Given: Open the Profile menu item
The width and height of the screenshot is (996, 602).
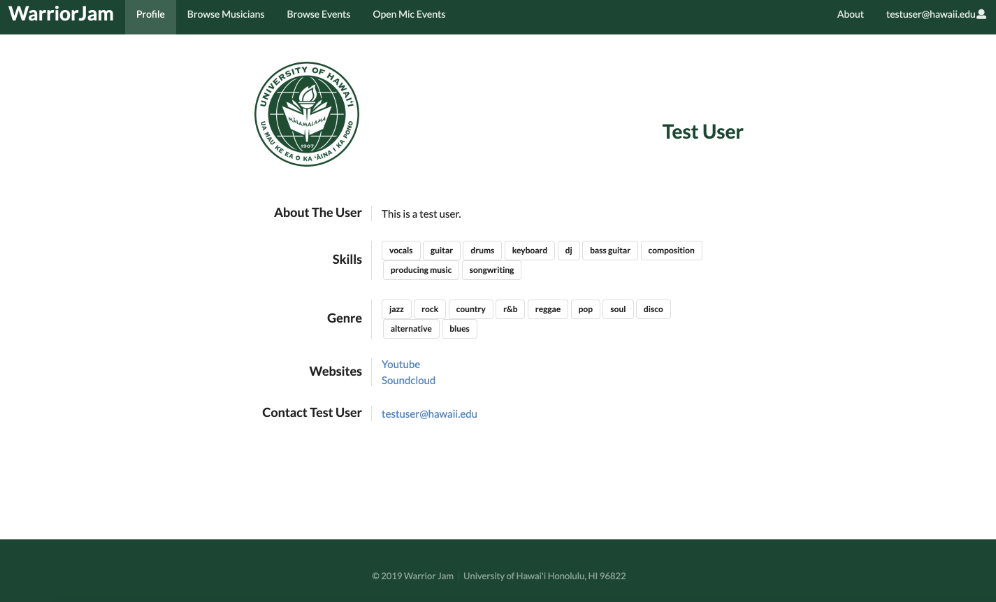Looking at the screenshot, I should [151, 14].
